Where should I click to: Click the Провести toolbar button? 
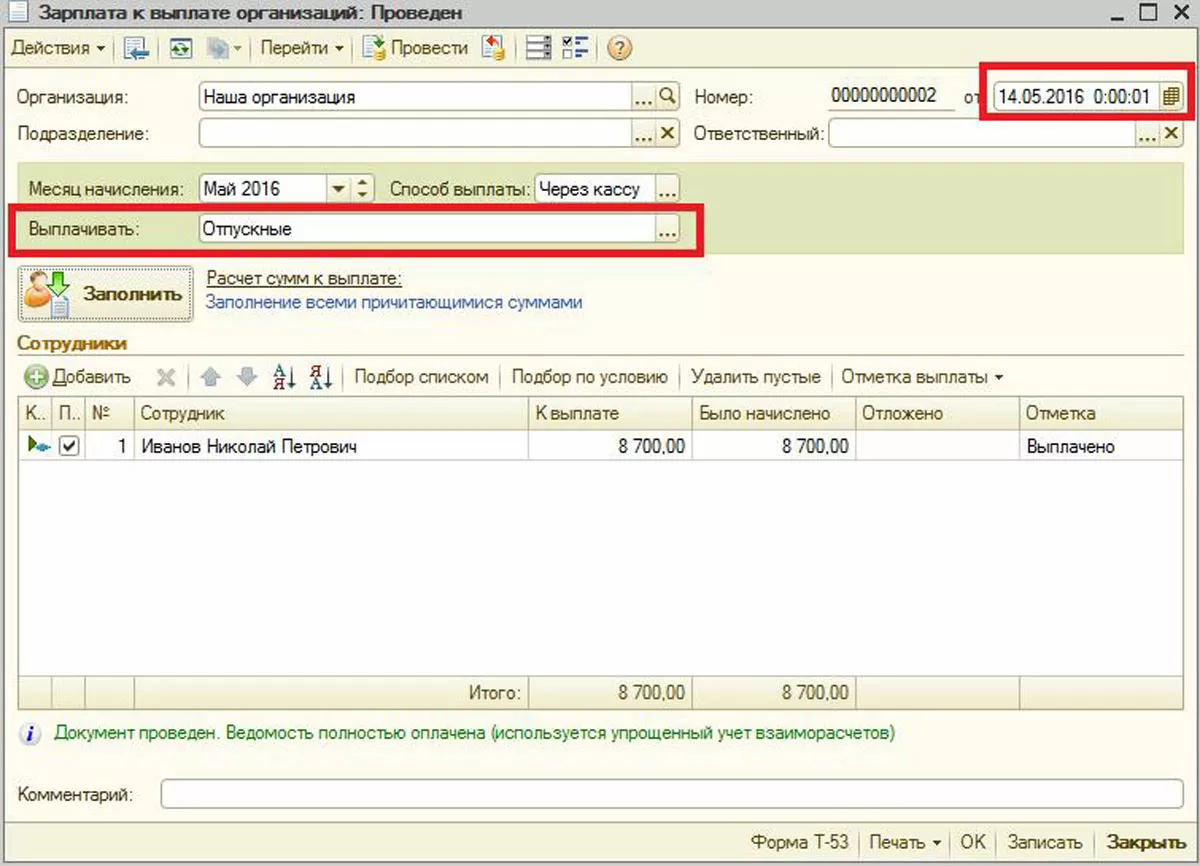[416, 48]
